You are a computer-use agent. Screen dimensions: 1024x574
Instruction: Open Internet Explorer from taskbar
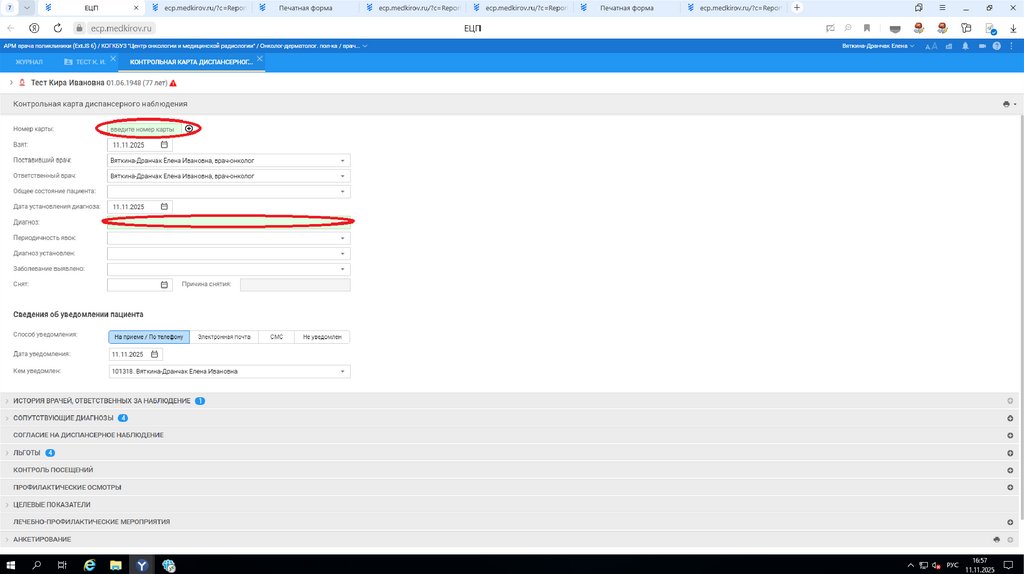89,565
